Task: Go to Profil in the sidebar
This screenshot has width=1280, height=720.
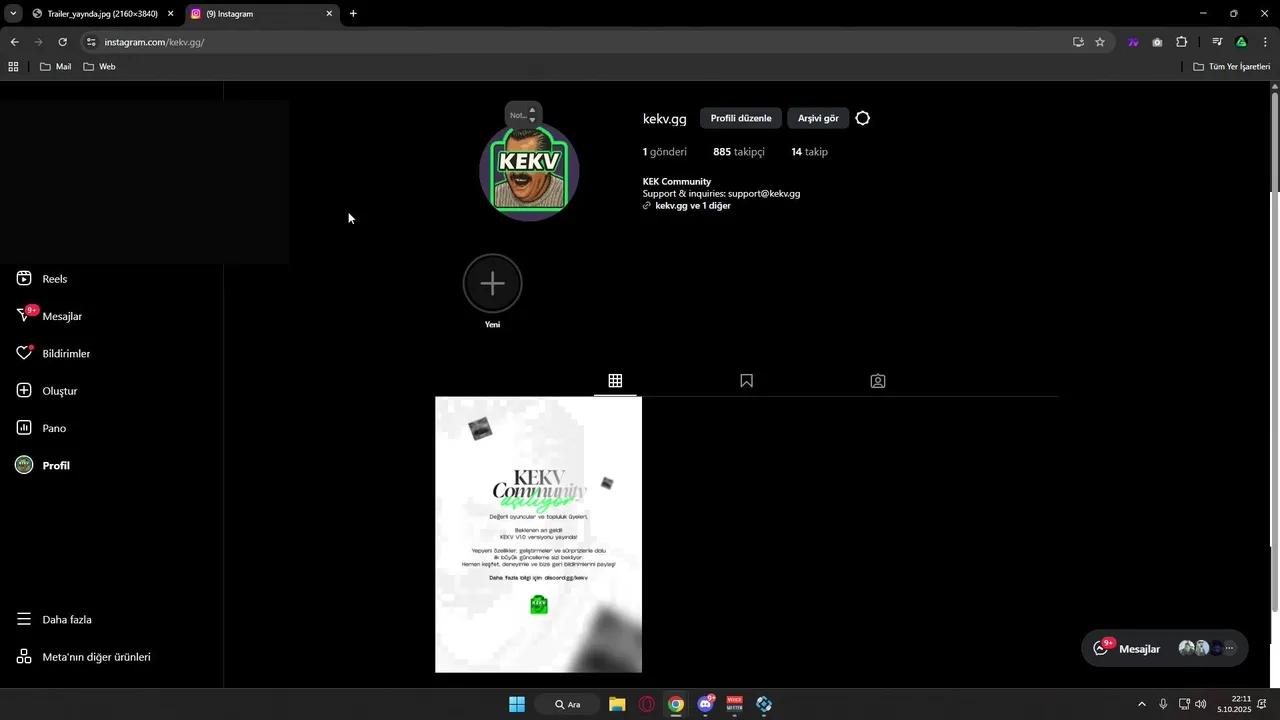Action: point(43,465)
